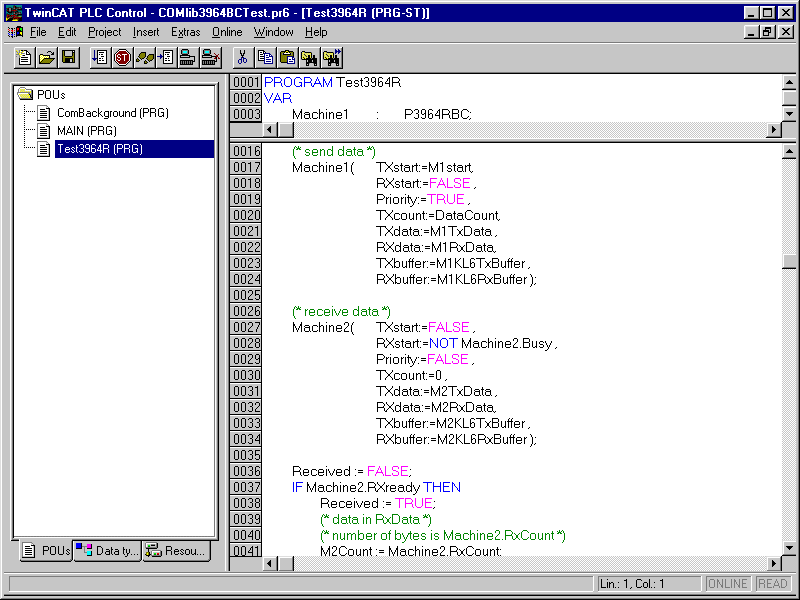Click the Login computer icon

tap(188, 57)
